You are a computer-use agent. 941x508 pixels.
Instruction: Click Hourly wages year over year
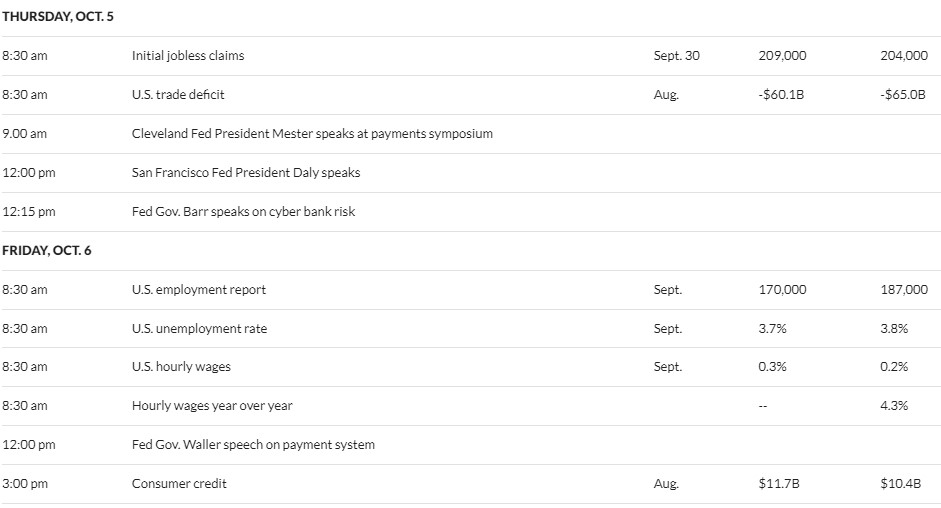pyautogui.click(x=212, y=406)
